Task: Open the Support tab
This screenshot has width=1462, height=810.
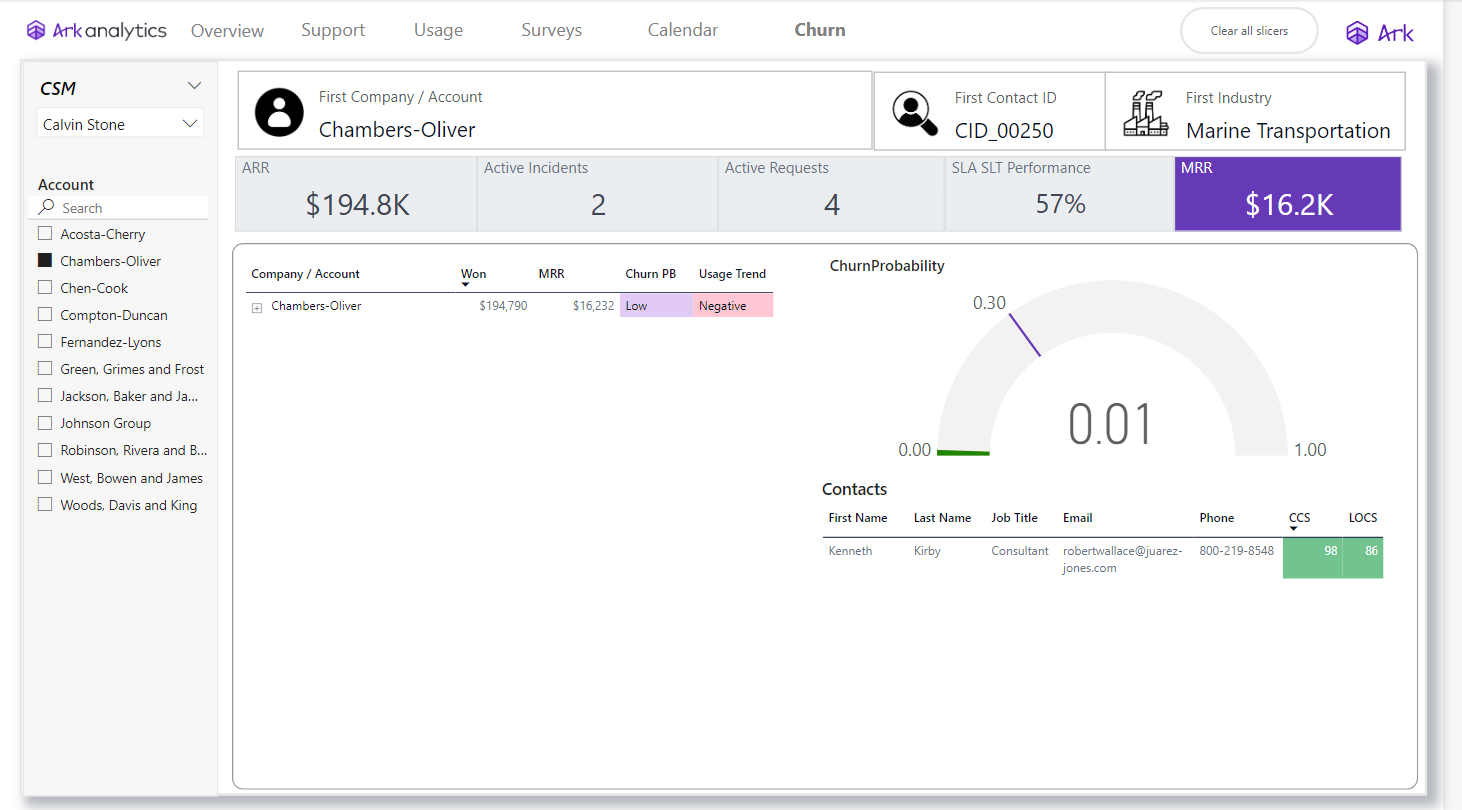Action: 333,30
